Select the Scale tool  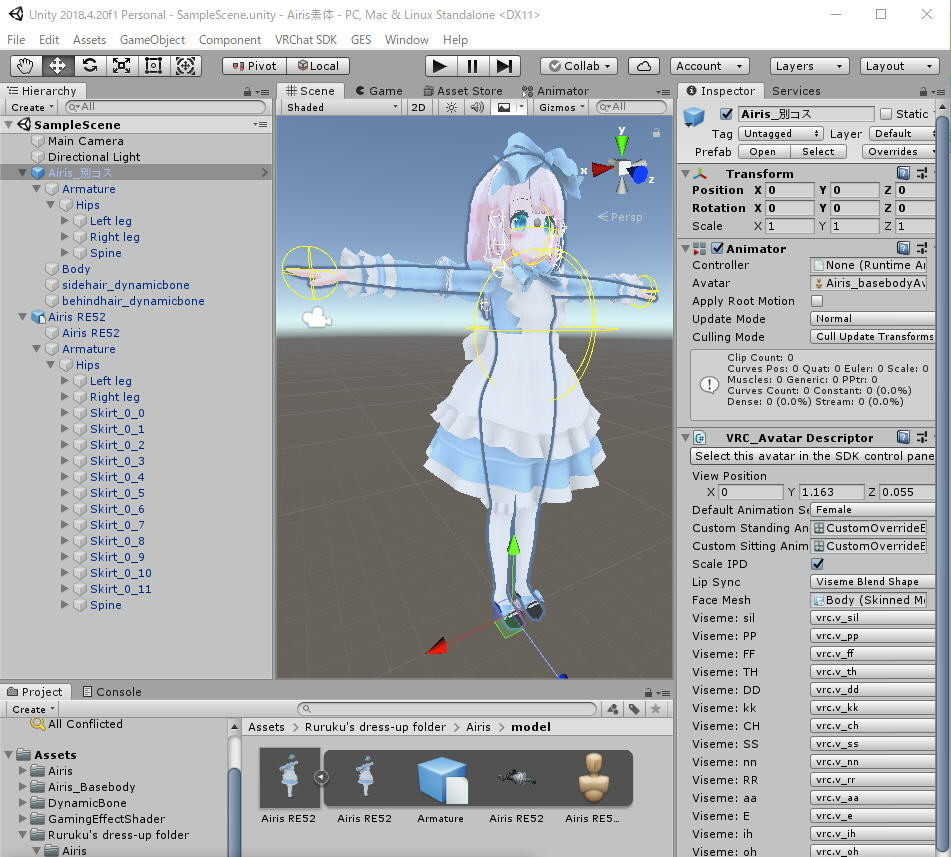pos(122,66)
